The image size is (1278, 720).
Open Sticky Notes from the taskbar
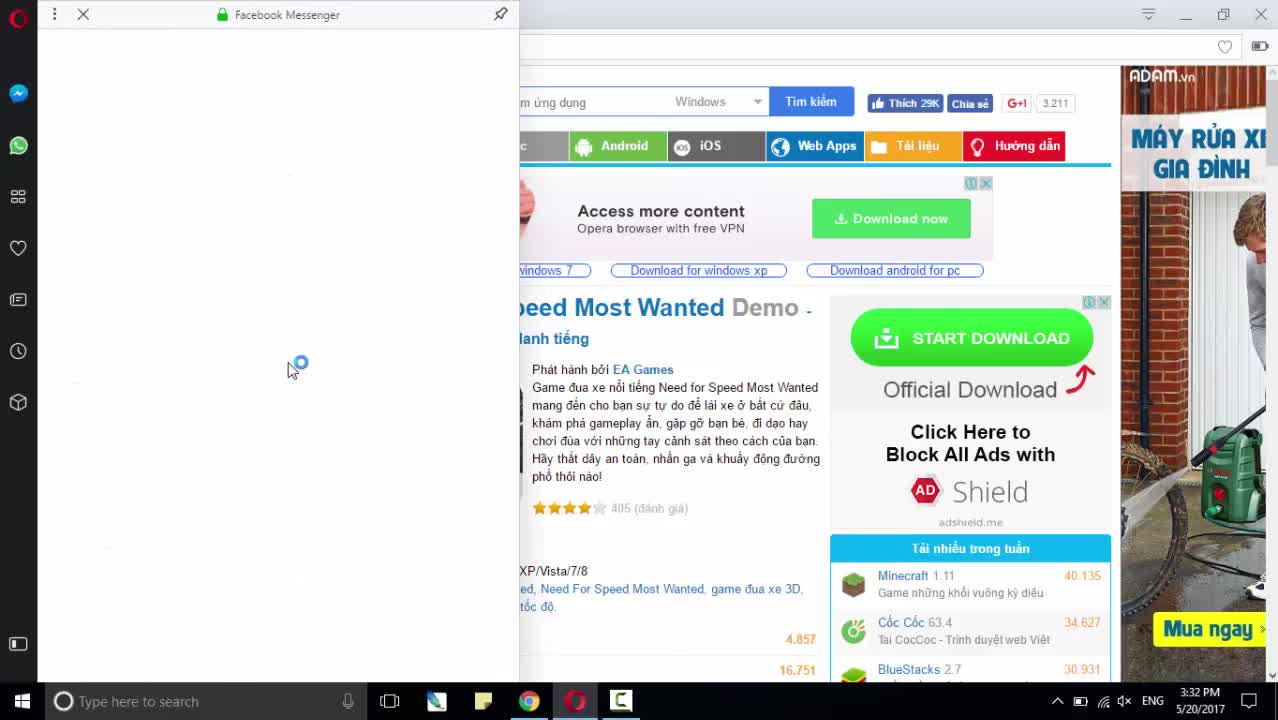(483, 701)
